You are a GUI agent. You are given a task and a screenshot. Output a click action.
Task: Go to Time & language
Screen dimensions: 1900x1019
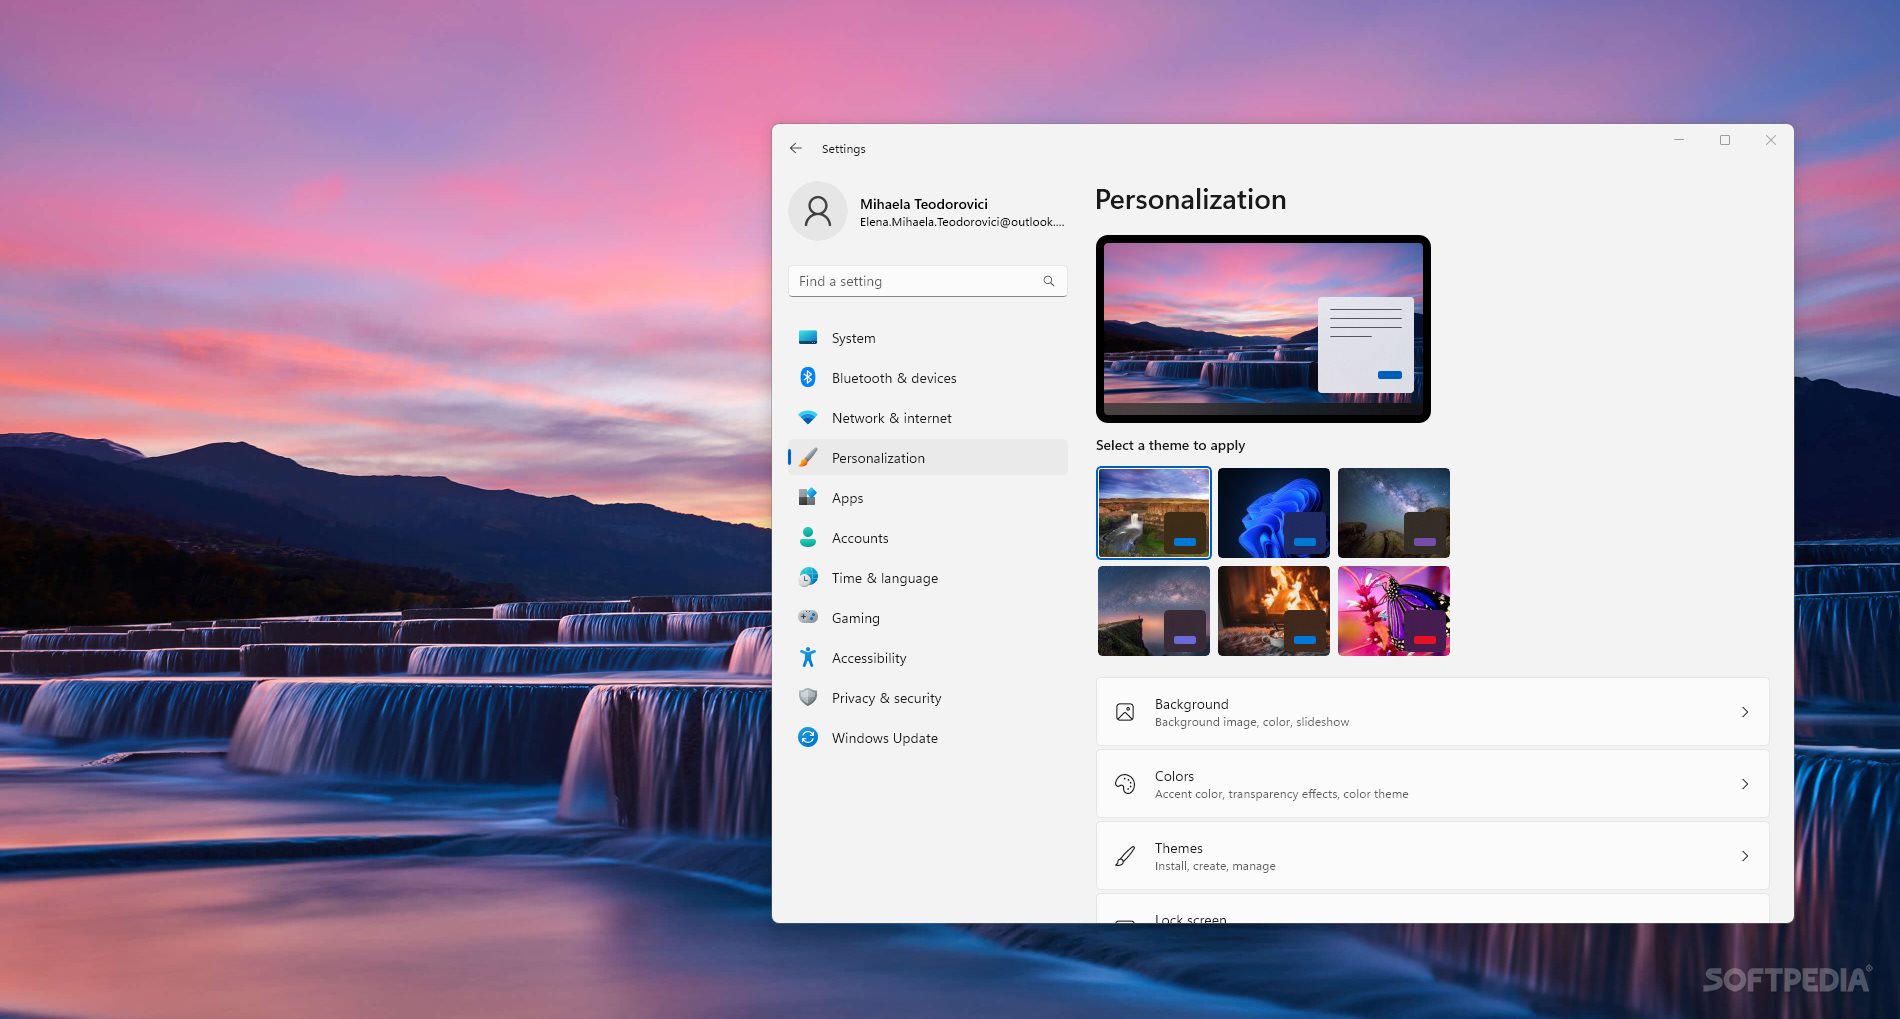928,578
